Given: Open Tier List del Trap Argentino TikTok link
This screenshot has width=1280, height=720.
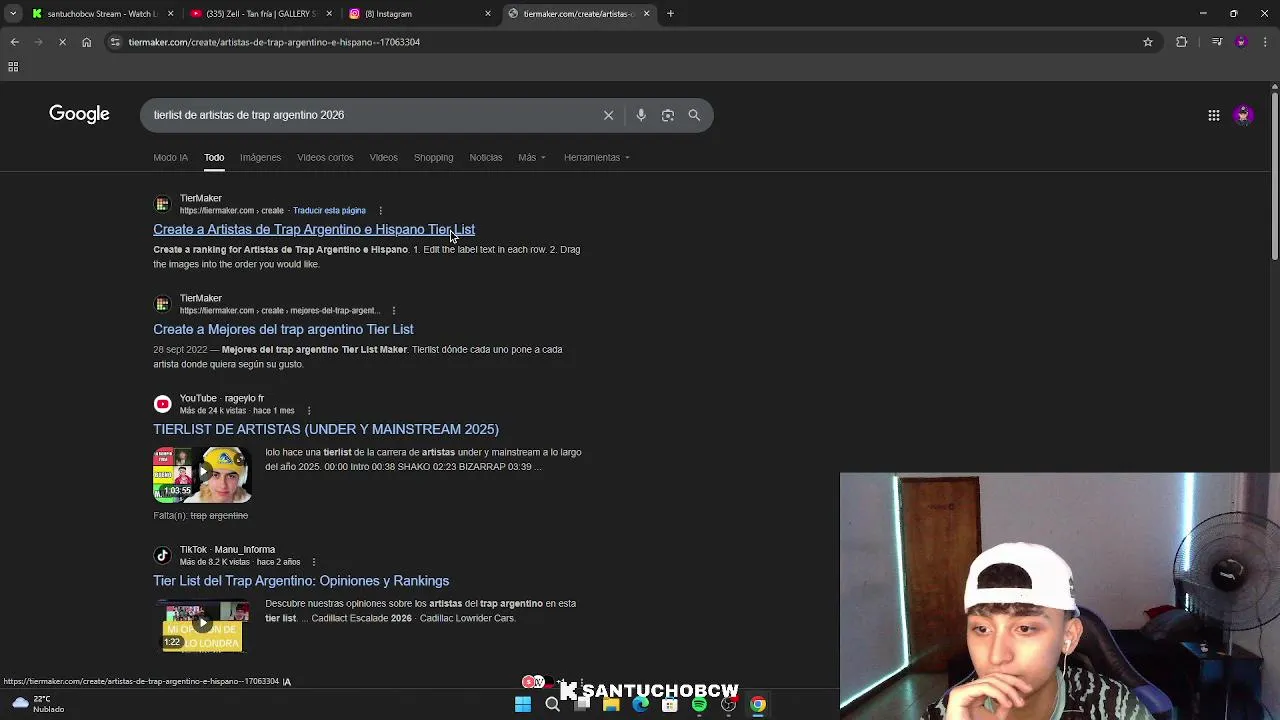Looking at the screenshot, I should coord(301,581).
